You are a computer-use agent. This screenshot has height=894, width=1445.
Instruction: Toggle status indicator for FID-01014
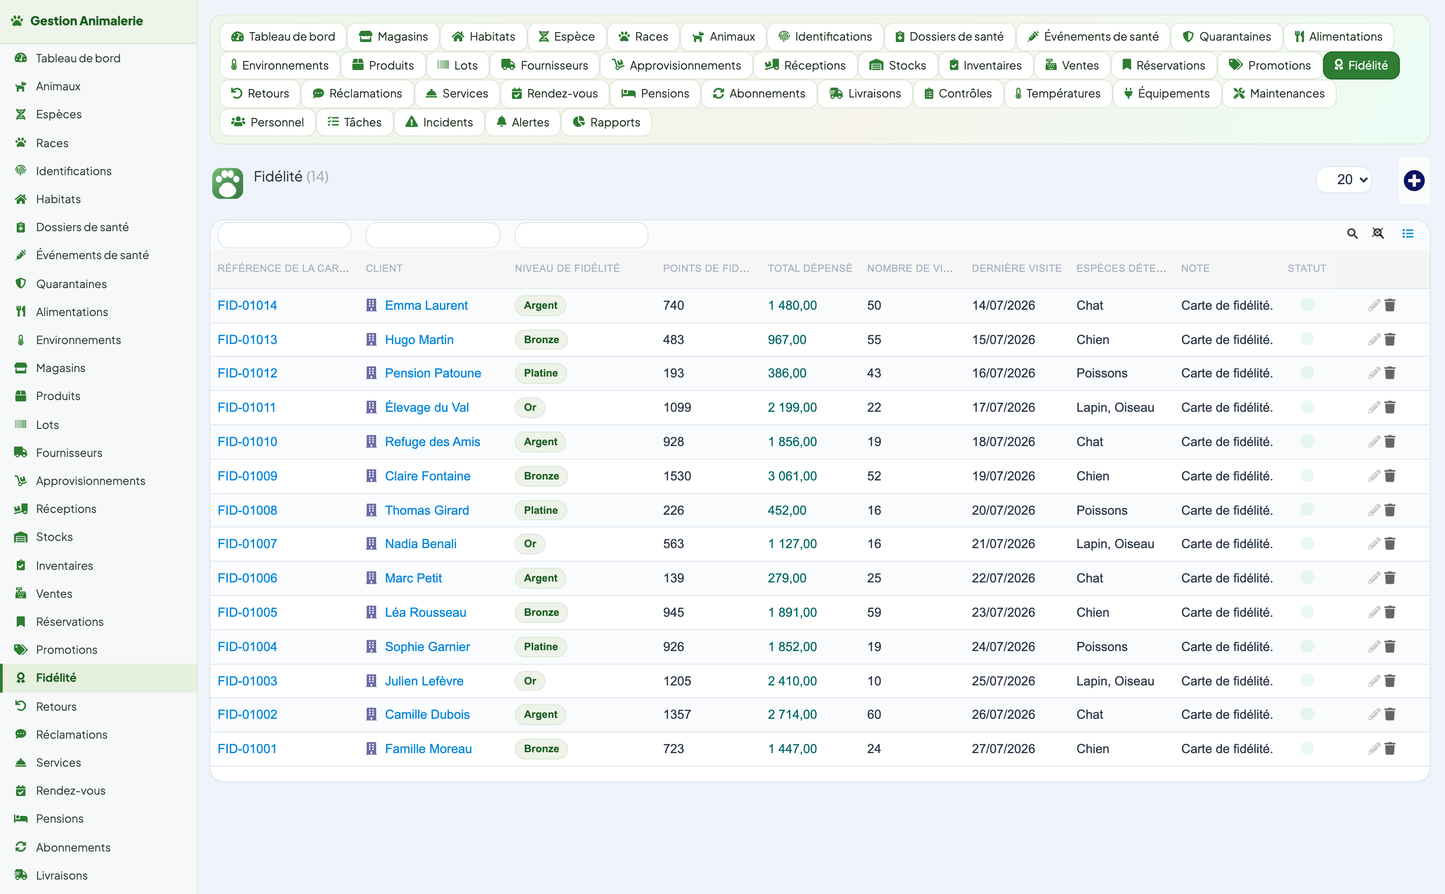pyautogui.click(x=1307, y=305)
